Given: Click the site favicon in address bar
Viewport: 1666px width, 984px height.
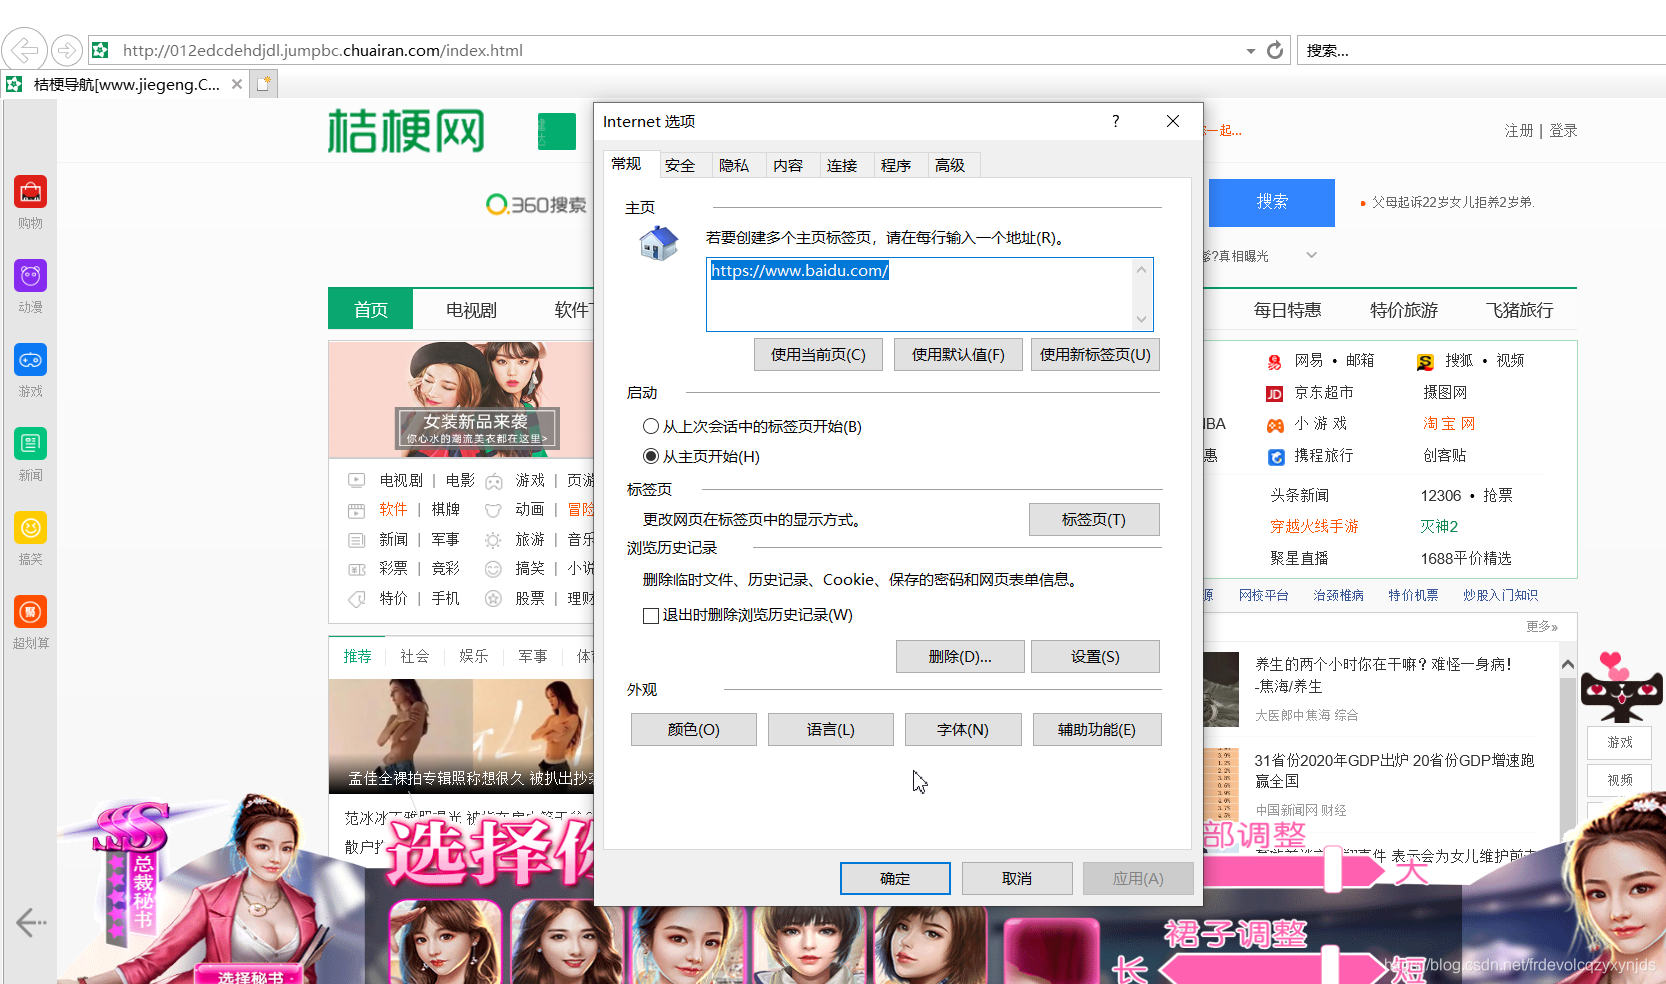Looking at the screenshot, I should coord(100,50).
